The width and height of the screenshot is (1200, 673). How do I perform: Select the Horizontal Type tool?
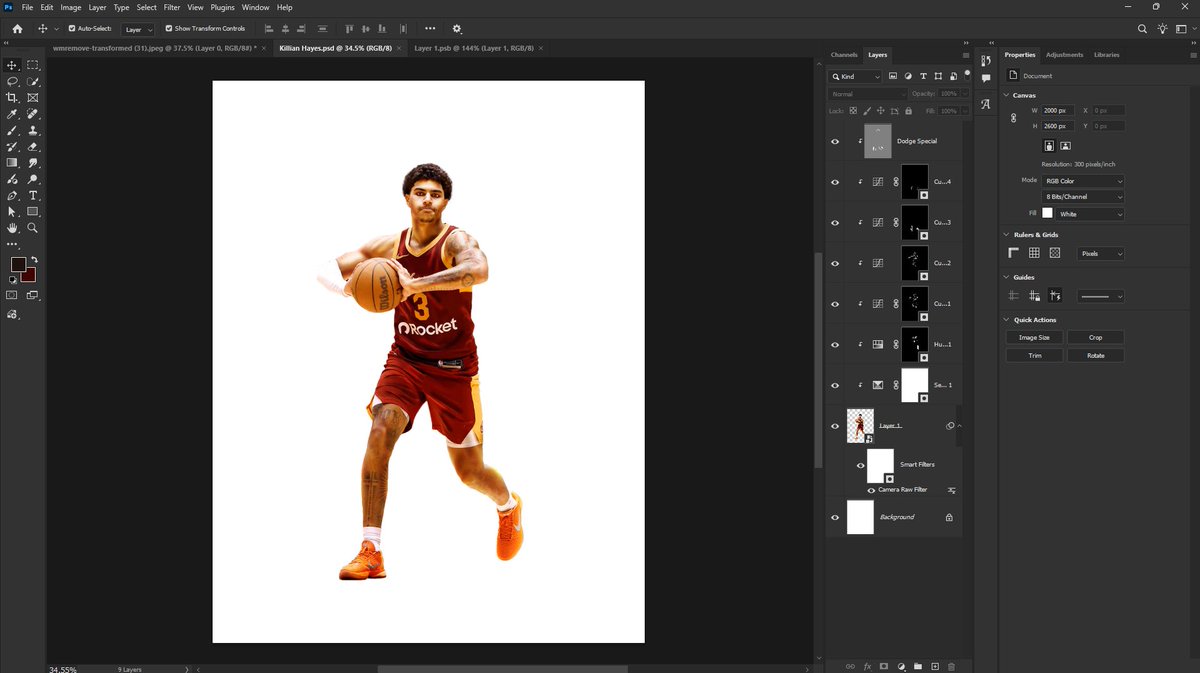(33, 195)
